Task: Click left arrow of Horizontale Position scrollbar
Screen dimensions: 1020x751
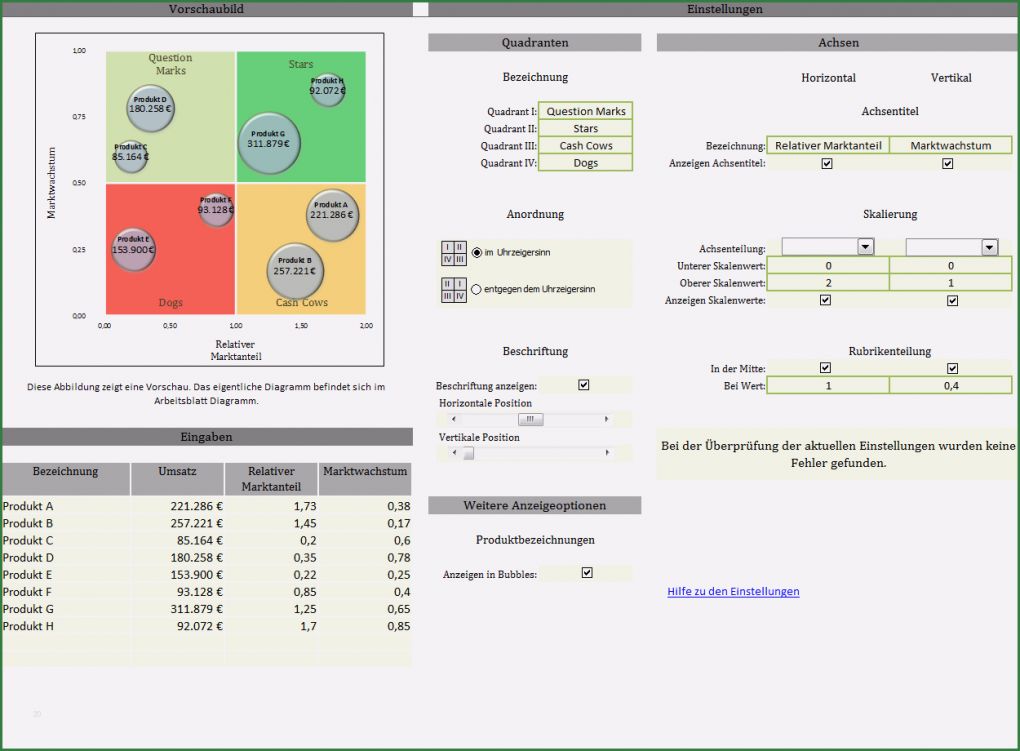Action: coord(454,420)
